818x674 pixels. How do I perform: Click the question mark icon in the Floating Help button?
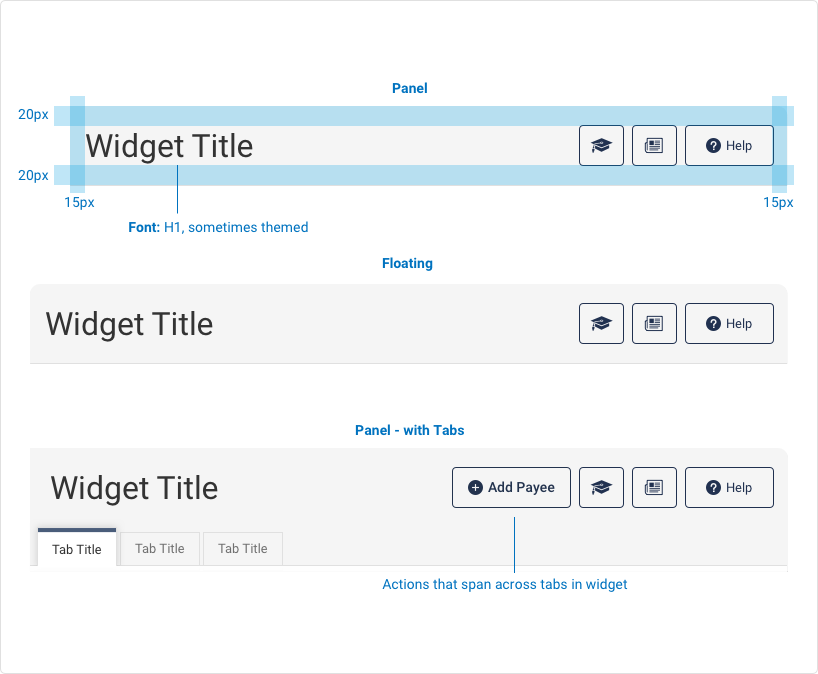pyautogui.click(x=711, y=323)
